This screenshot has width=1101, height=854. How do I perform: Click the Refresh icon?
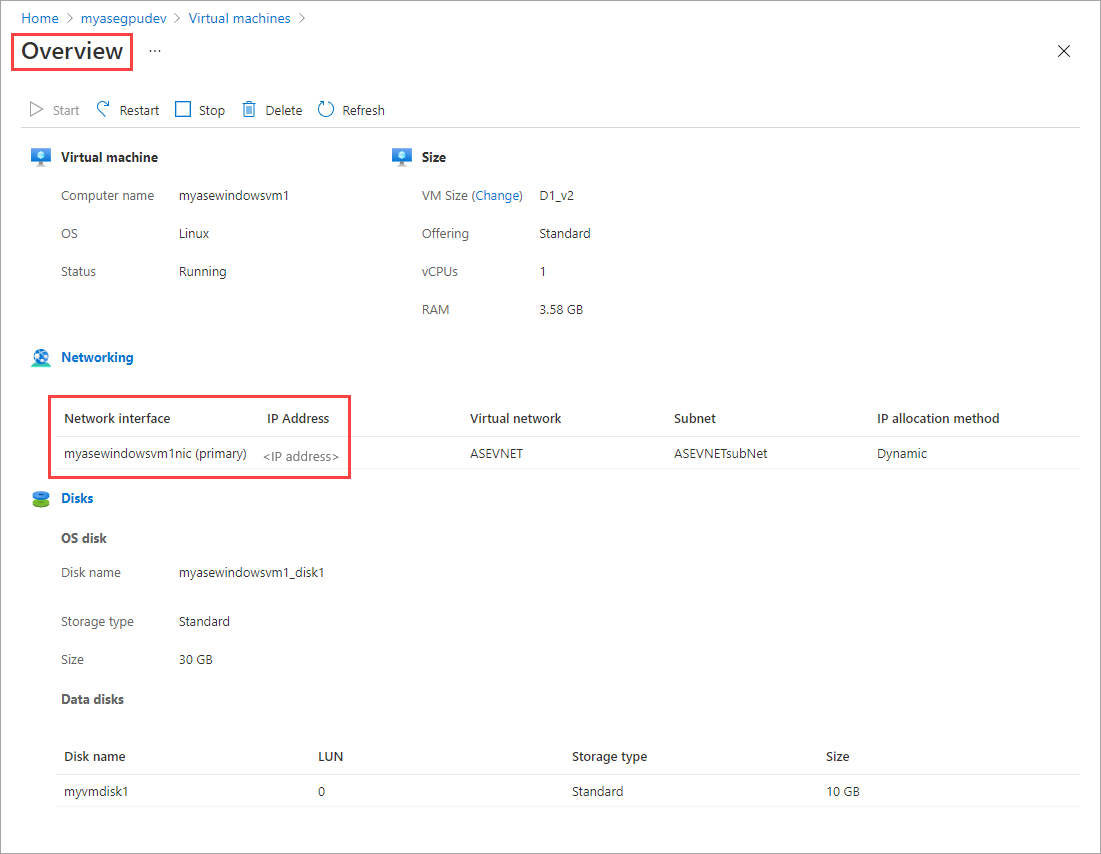point(327,109)
